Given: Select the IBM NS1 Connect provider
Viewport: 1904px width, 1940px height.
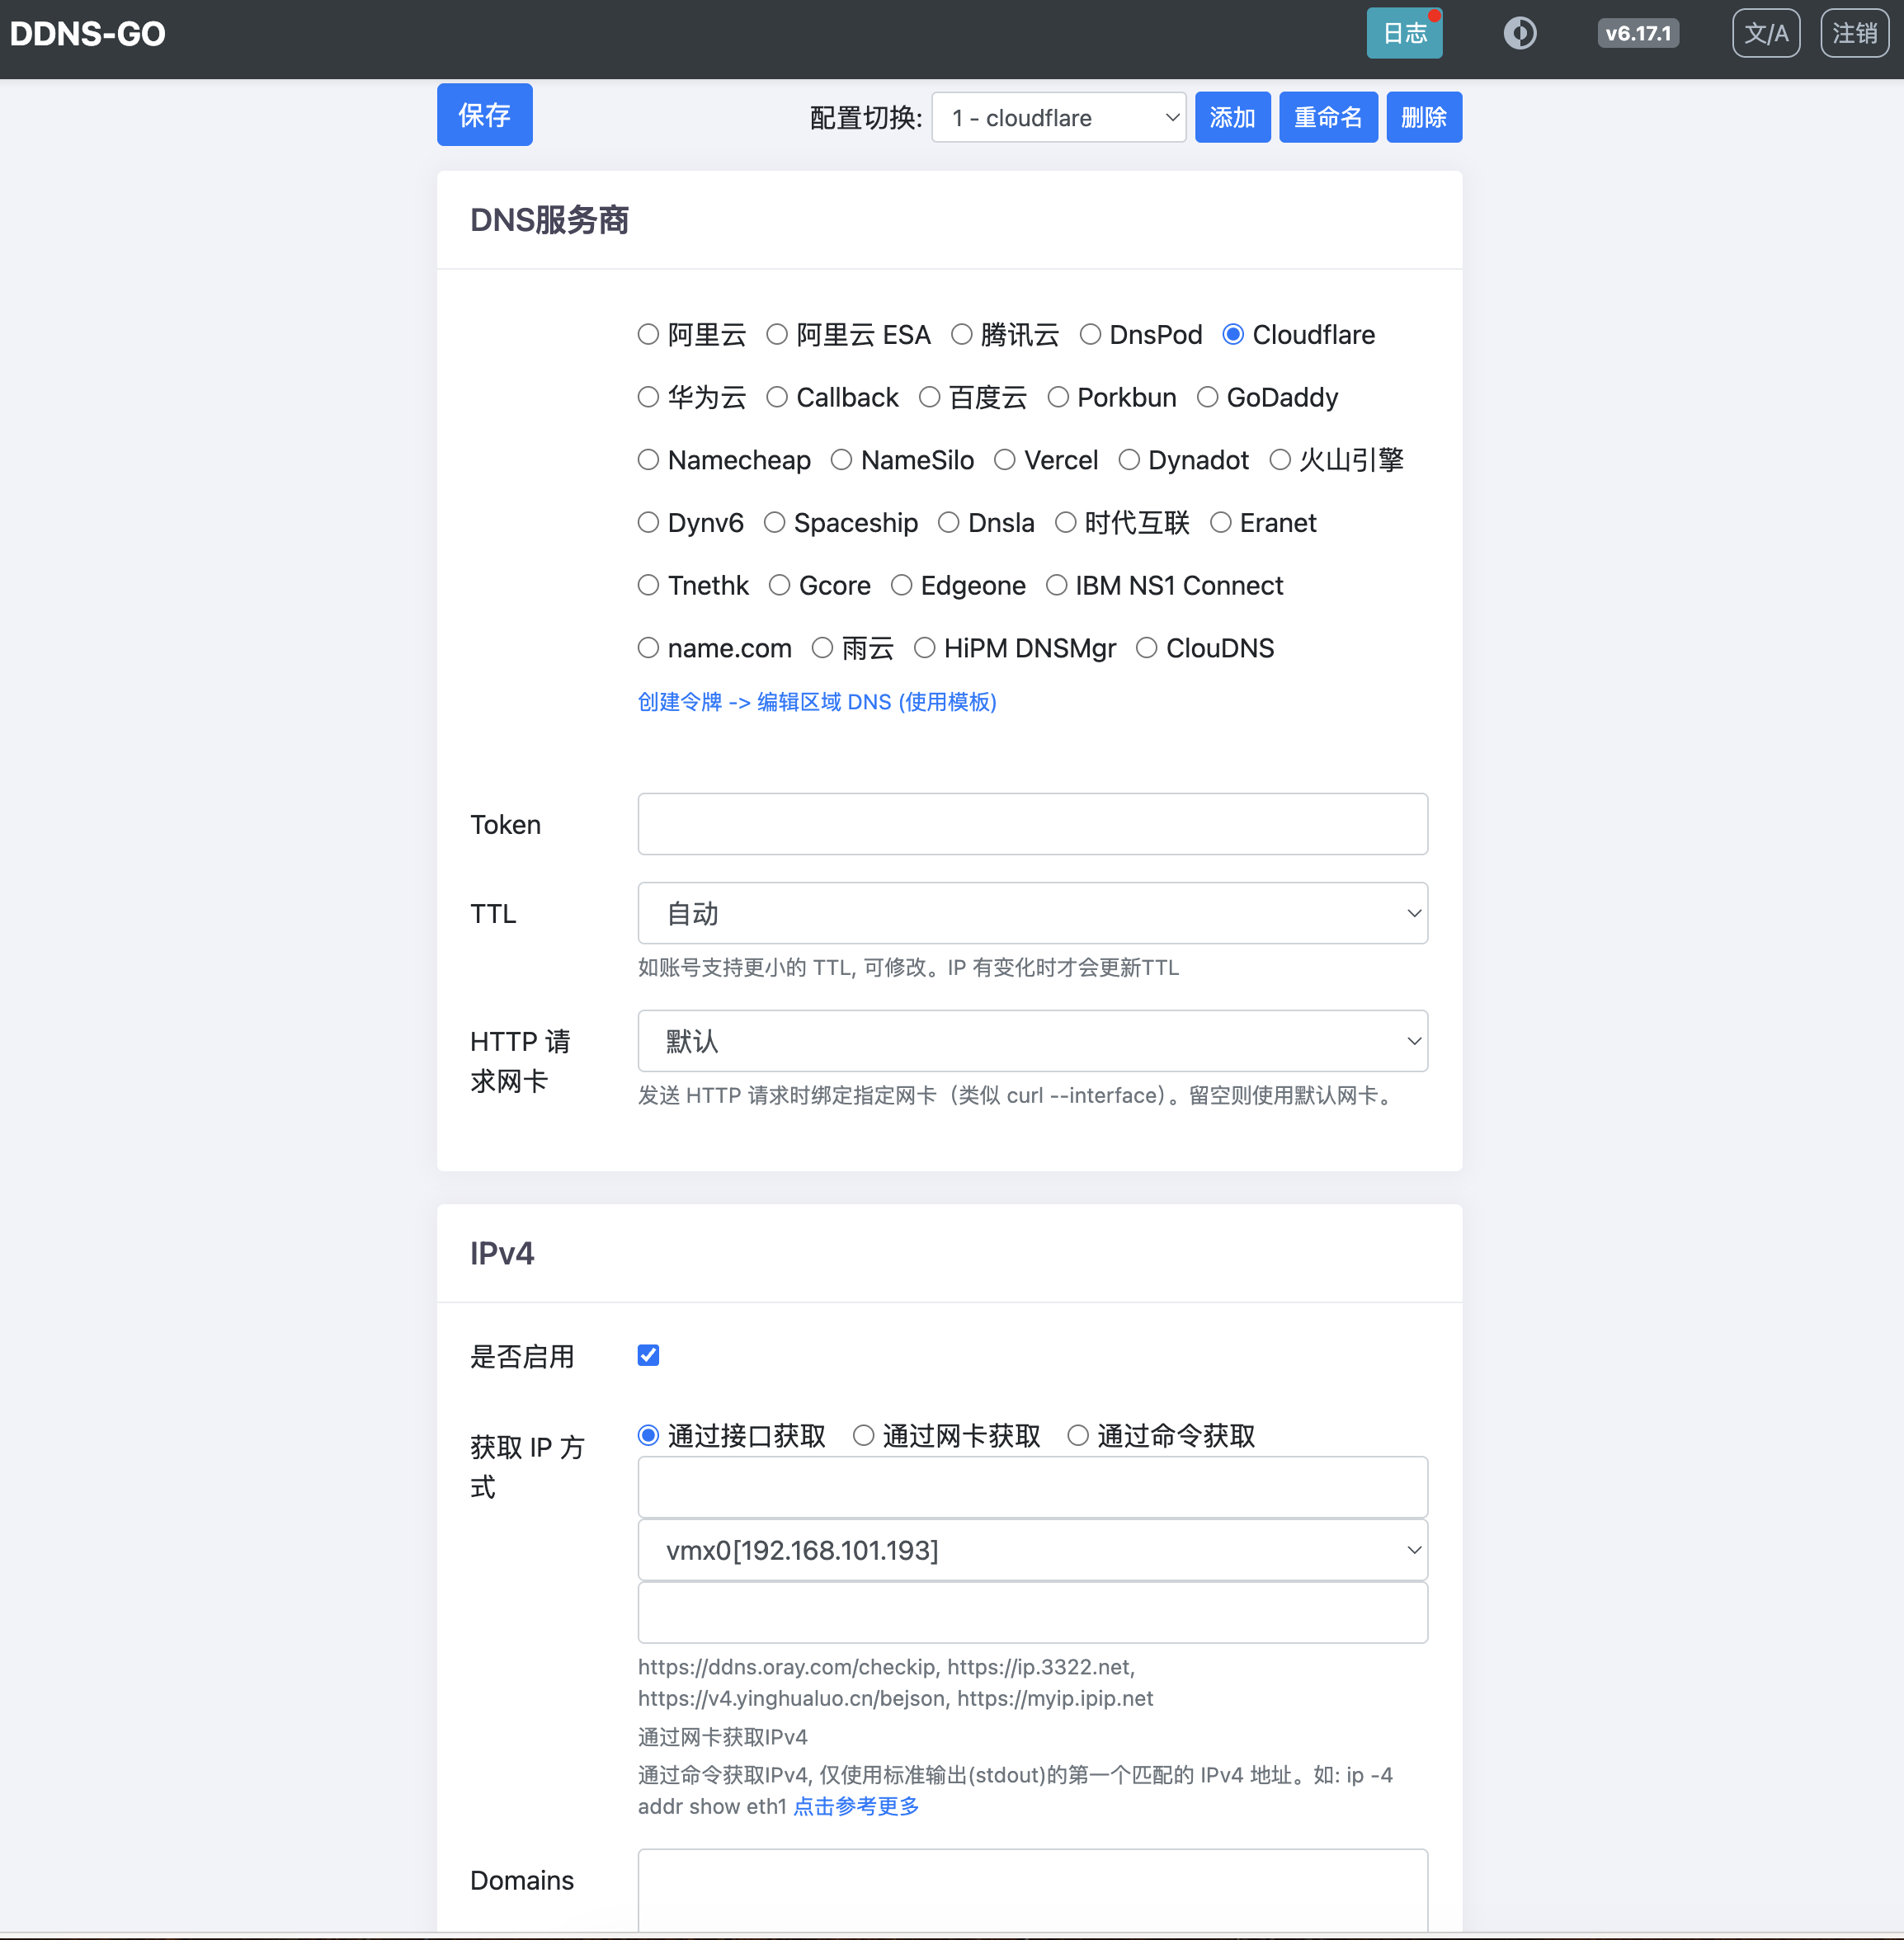Looking at the screenshot, I should coord(1056,585).
